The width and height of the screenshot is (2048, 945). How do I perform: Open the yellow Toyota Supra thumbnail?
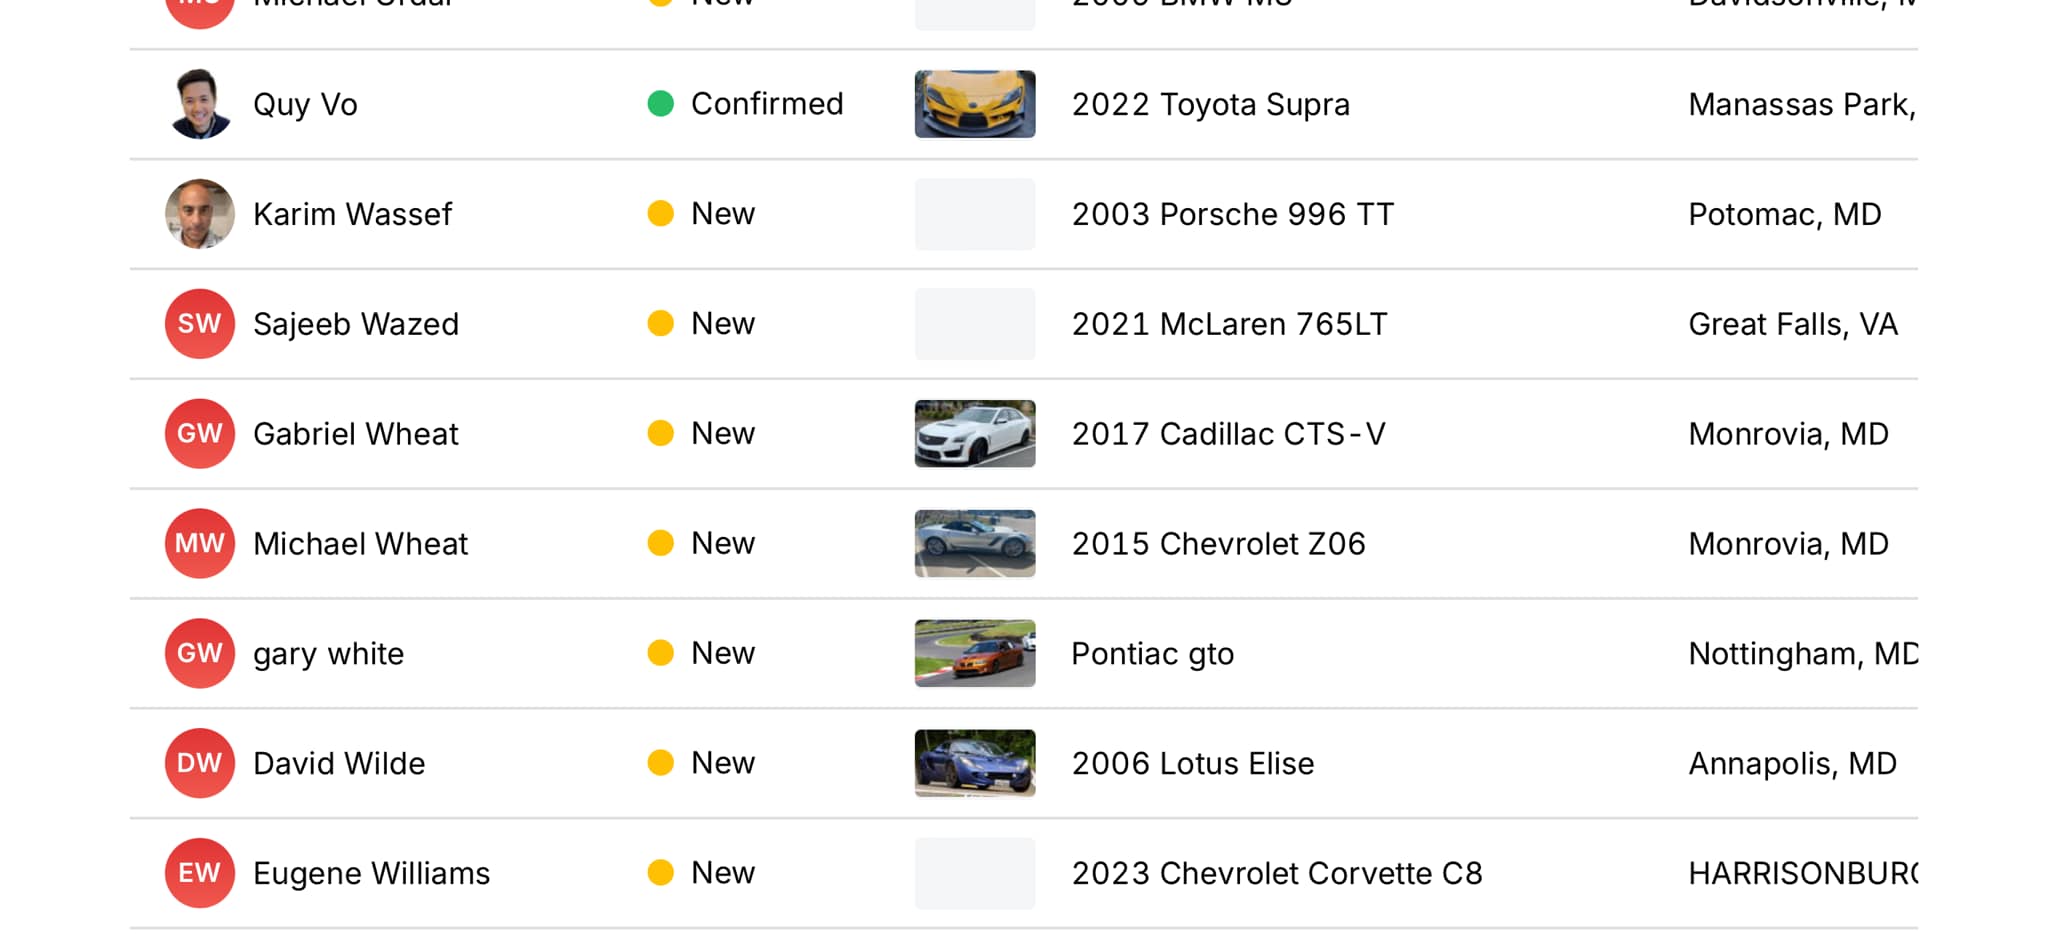coord(975,104)
